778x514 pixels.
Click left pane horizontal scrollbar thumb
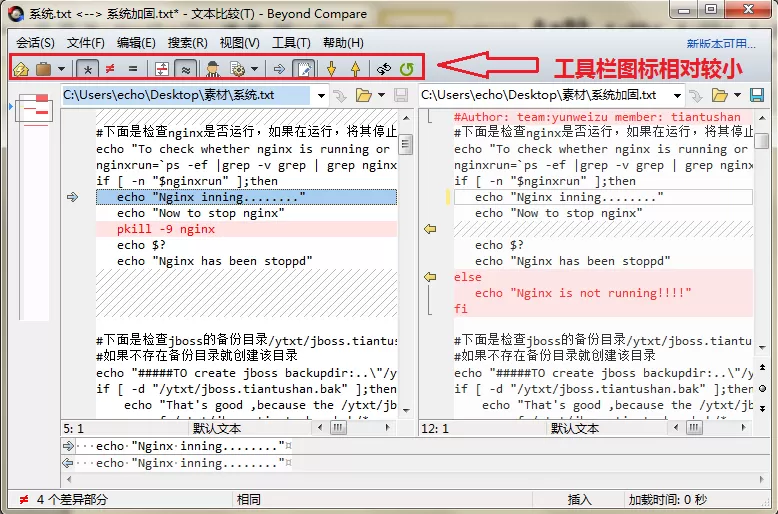click(x=338, y=428)
